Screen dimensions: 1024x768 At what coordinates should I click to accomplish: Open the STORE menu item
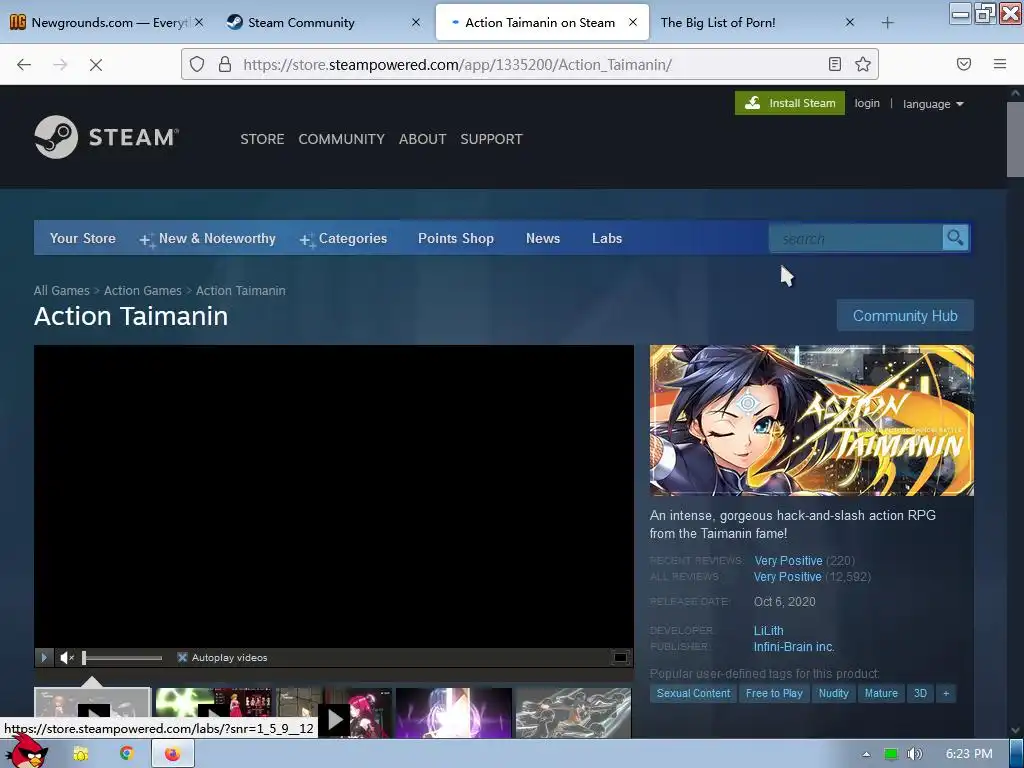[x=262, y=139]
